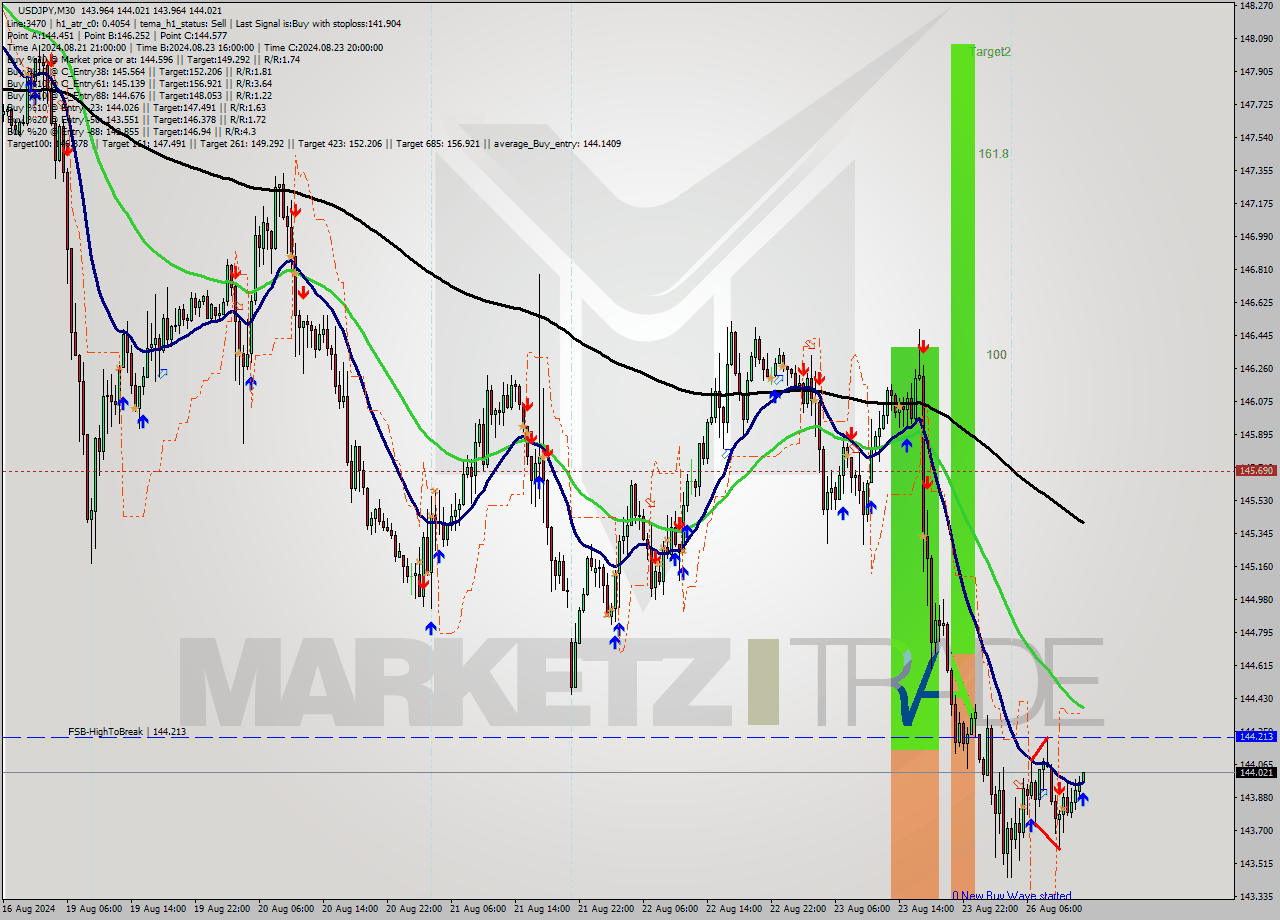Click the 148.270 price axis label

pyautogui.click(x=1255, y=6)
